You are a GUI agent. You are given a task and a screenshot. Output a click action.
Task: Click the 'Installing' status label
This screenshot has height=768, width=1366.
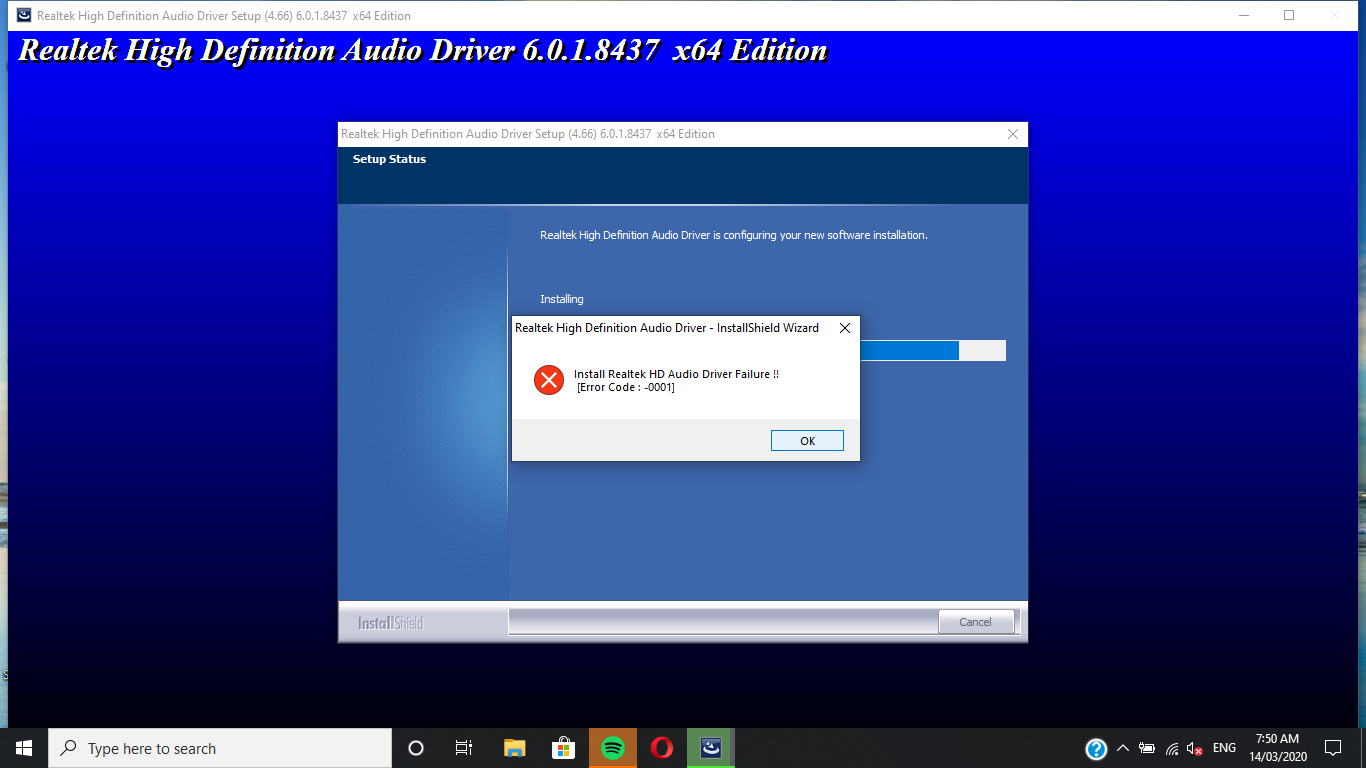562,299
